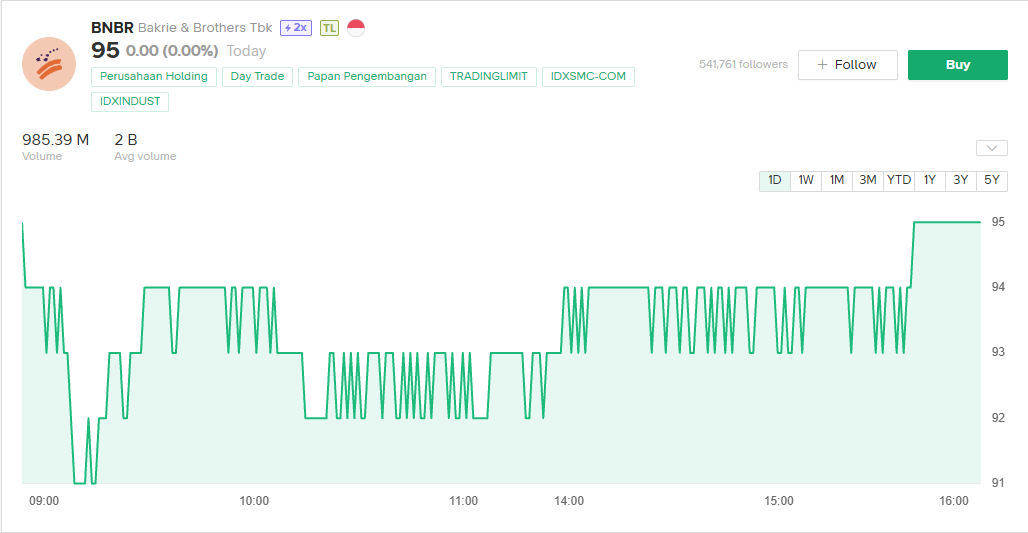Click the 93 price axis label
The image size is (1028, 533).
point(998,352)
